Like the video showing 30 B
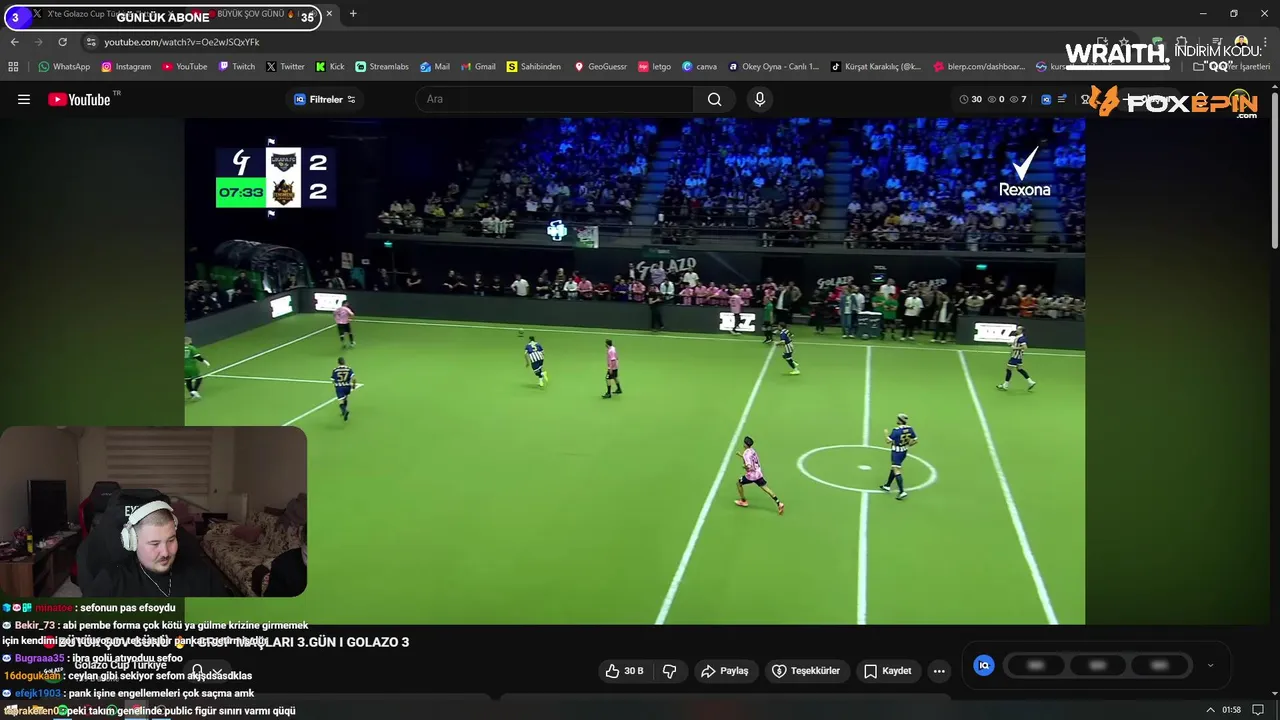 (625, 671)
